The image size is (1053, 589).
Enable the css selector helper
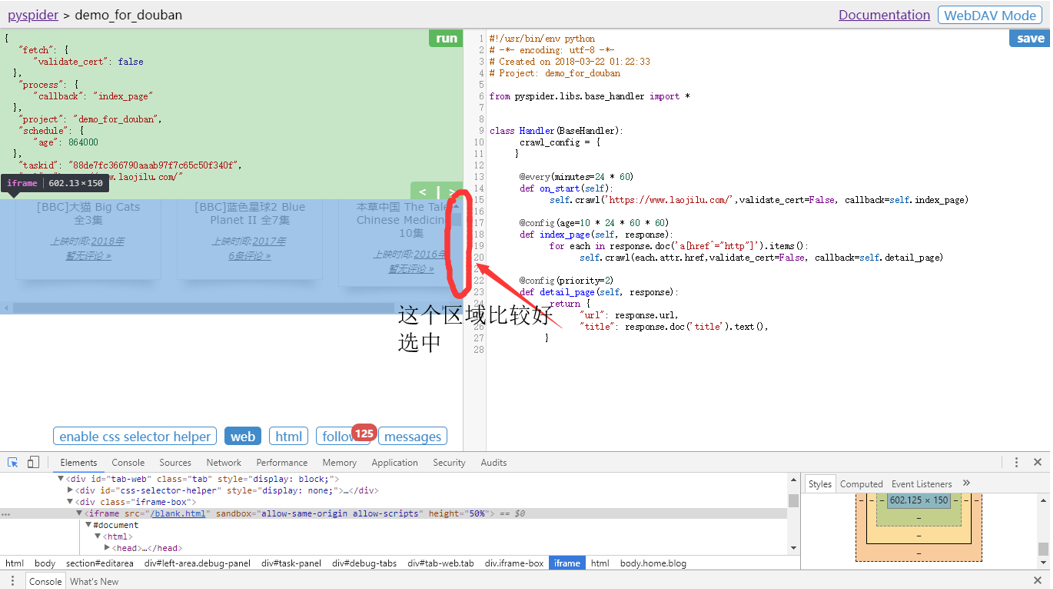pyautogui.click(x=134, y=437)
